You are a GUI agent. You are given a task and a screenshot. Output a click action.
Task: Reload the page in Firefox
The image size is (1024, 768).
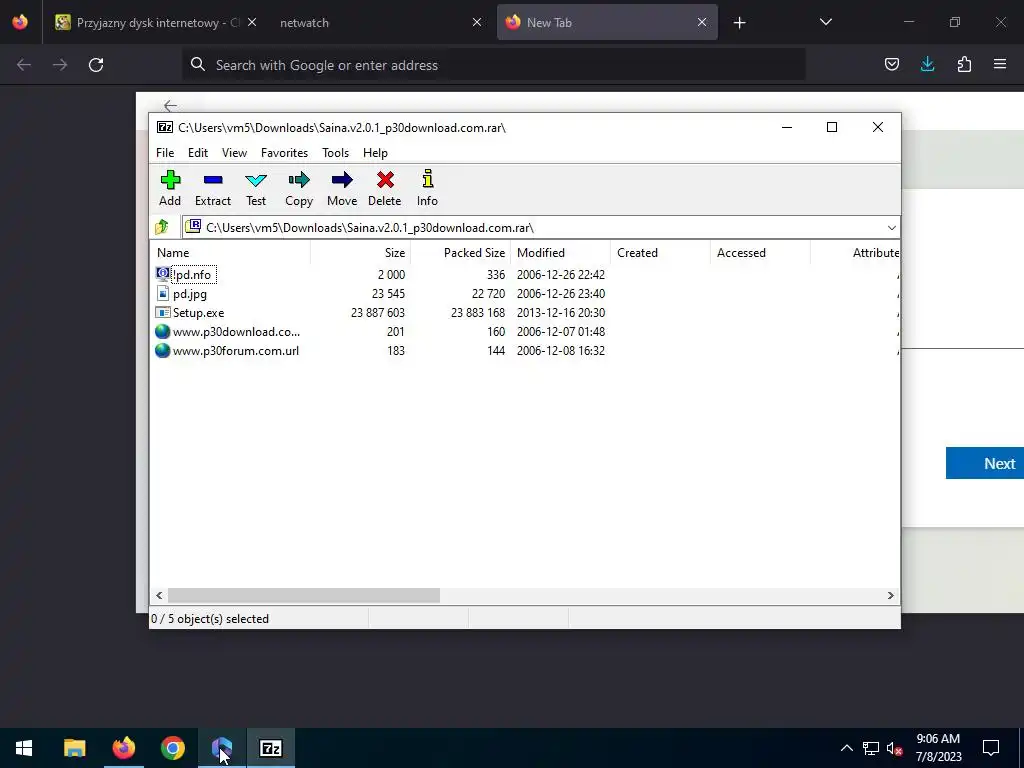pos(96,65)
